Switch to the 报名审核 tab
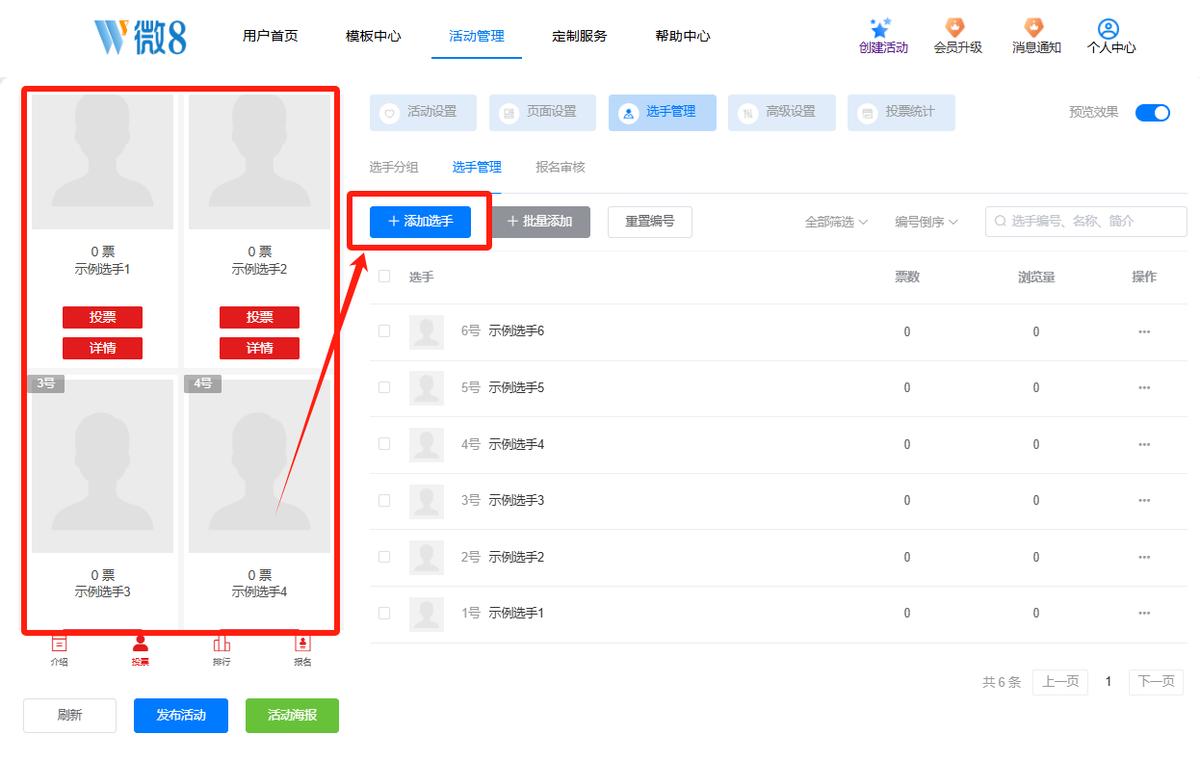Viewport: 1200px width, 764px height. coord(560,168)
